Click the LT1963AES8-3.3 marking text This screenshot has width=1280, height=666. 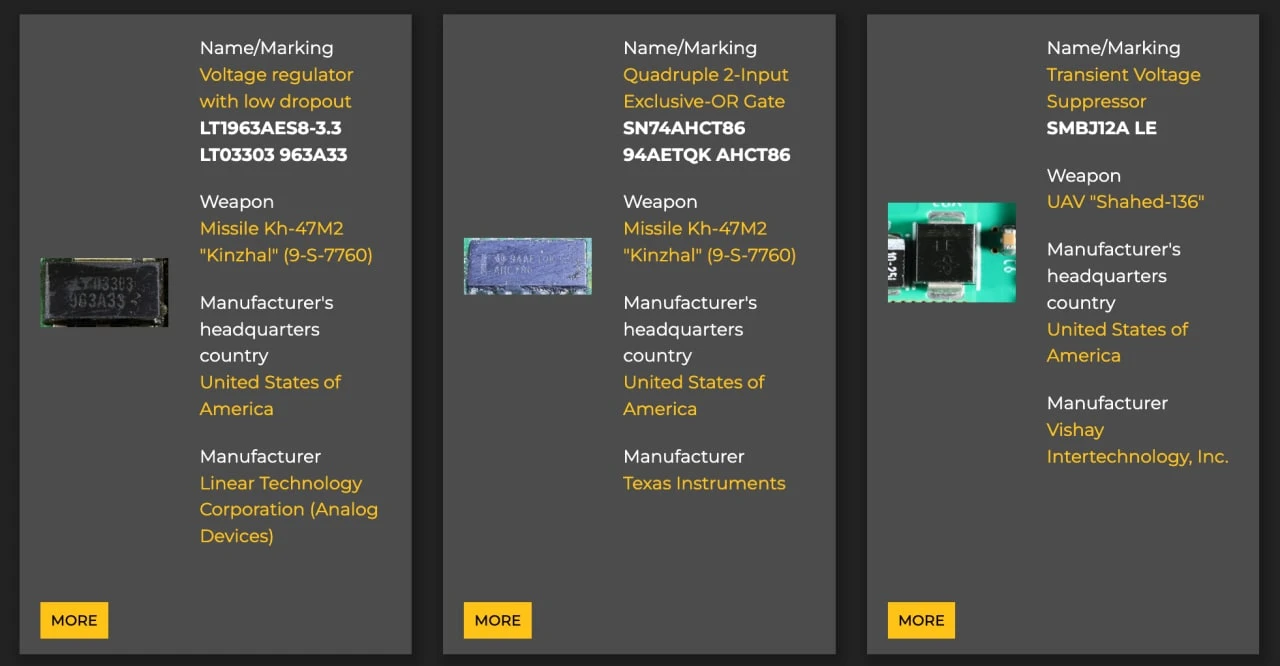click(x=270, y=128)
